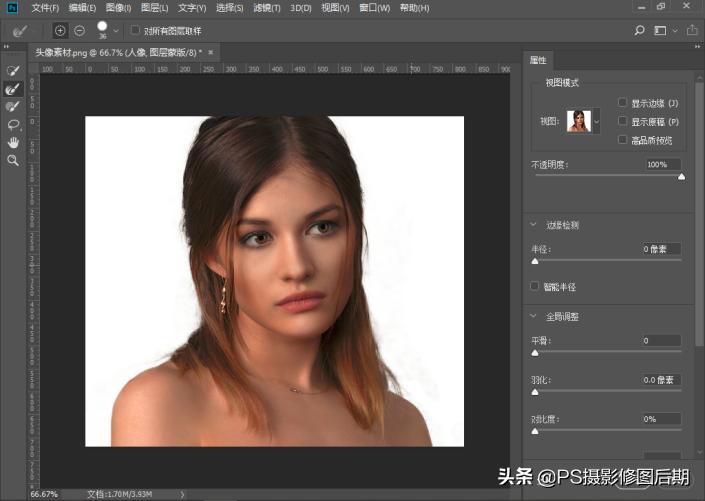
Task: Collapse the 边缘检测 section
Action: (x=535, y=225)
